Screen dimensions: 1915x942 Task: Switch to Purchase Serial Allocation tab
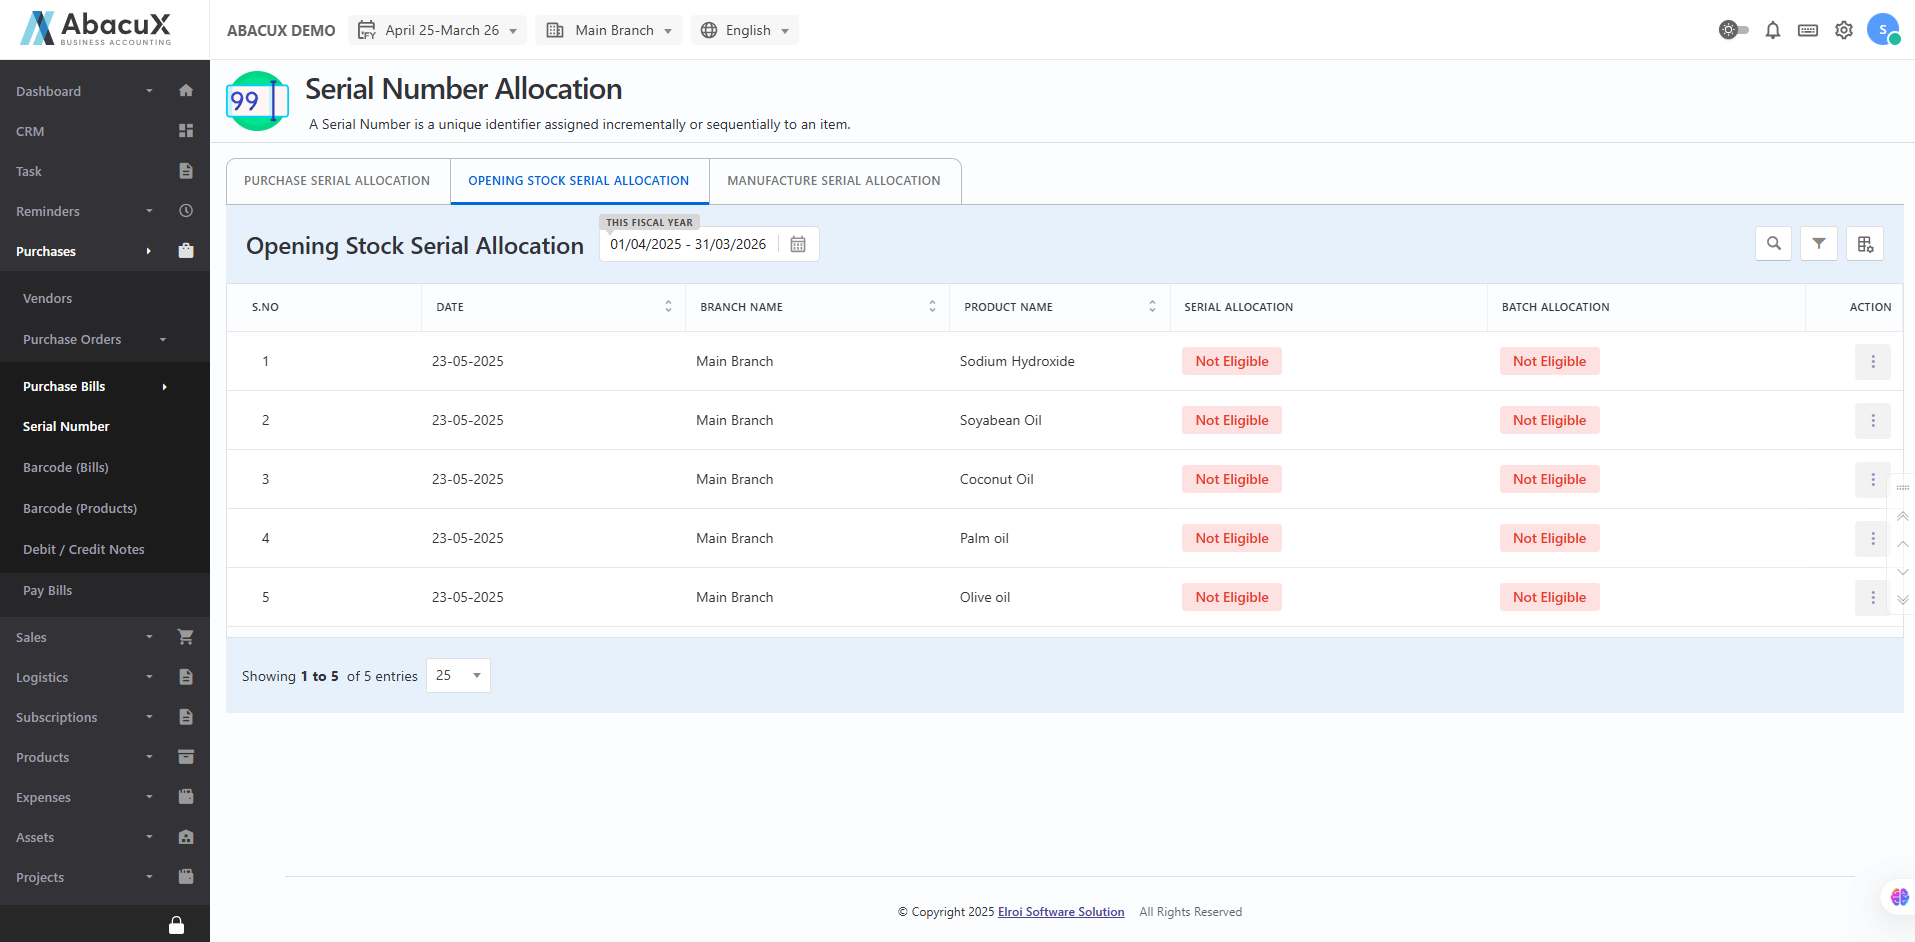pyautogui.click(x=337, y=181)
